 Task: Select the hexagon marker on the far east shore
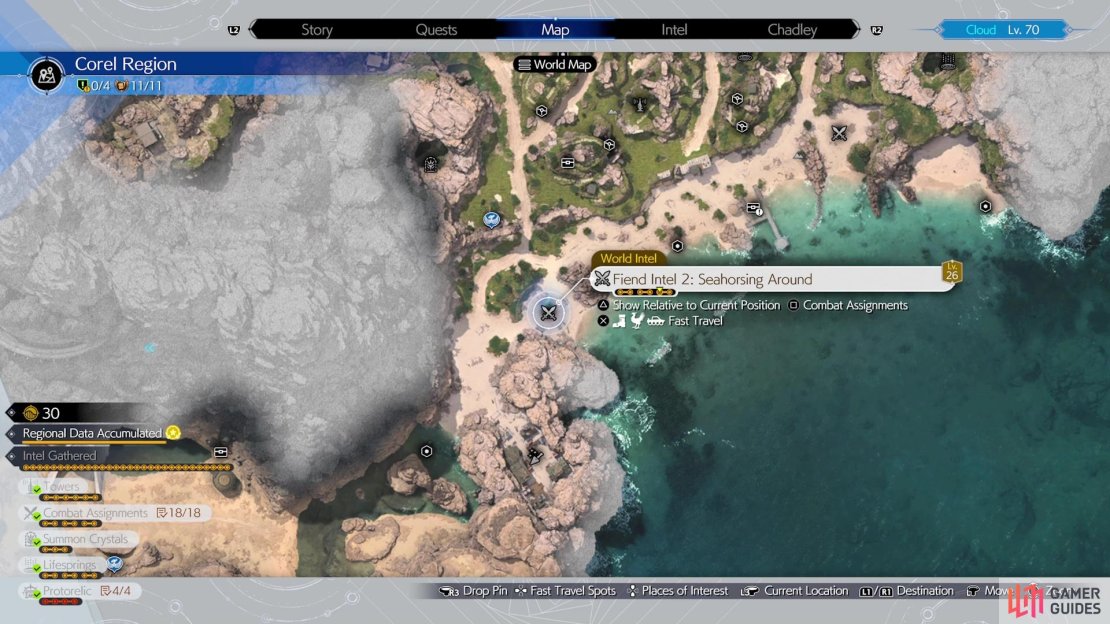(985, 207)
